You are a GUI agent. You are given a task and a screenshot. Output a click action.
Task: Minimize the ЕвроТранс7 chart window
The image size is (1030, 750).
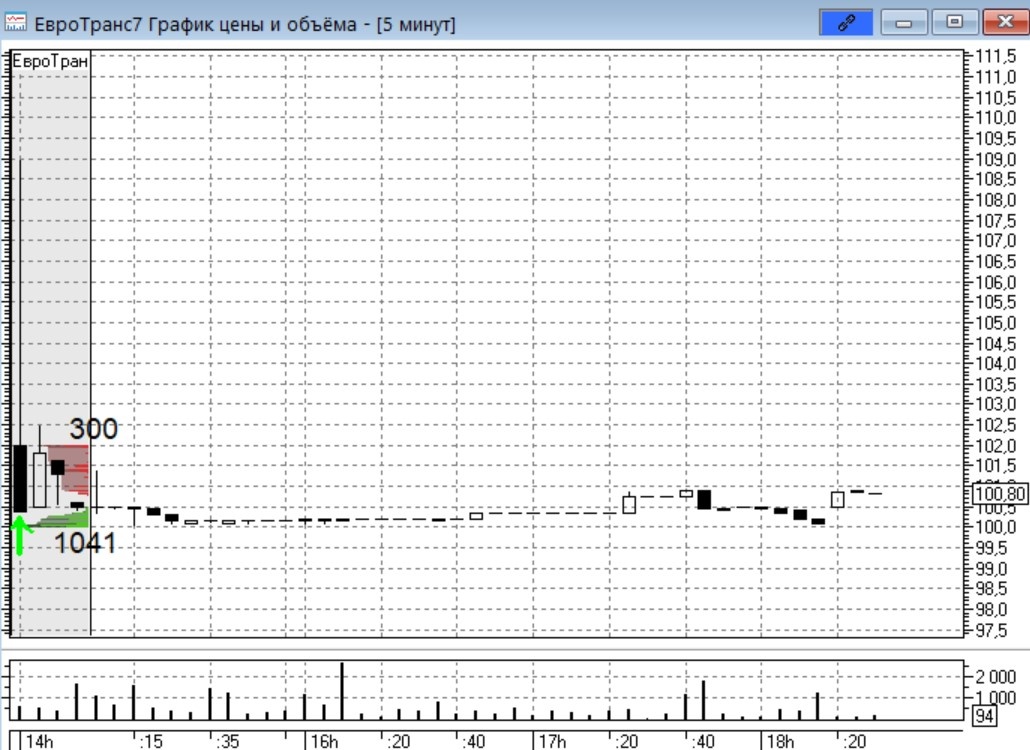904,22
